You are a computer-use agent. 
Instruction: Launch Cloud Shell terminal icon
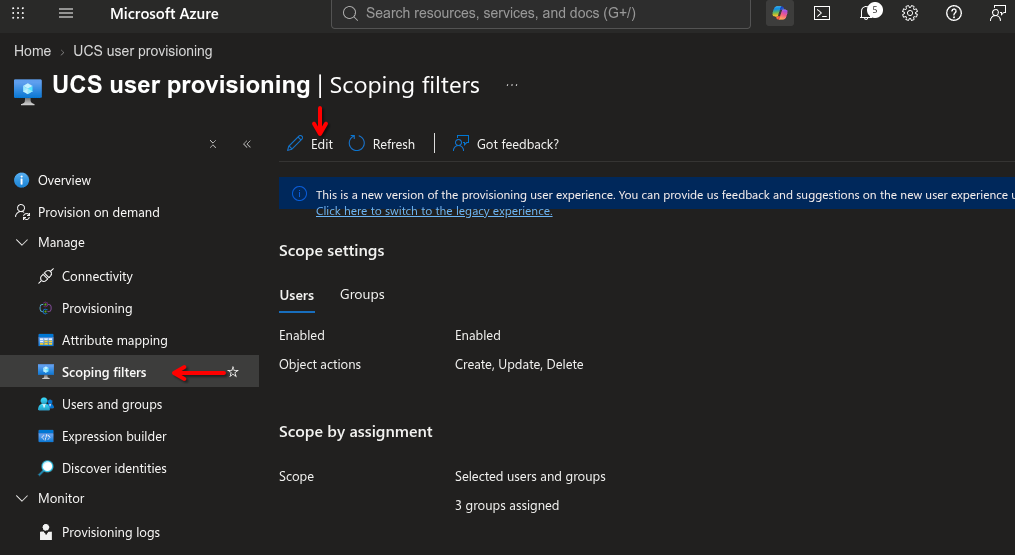tap(822, 13)
